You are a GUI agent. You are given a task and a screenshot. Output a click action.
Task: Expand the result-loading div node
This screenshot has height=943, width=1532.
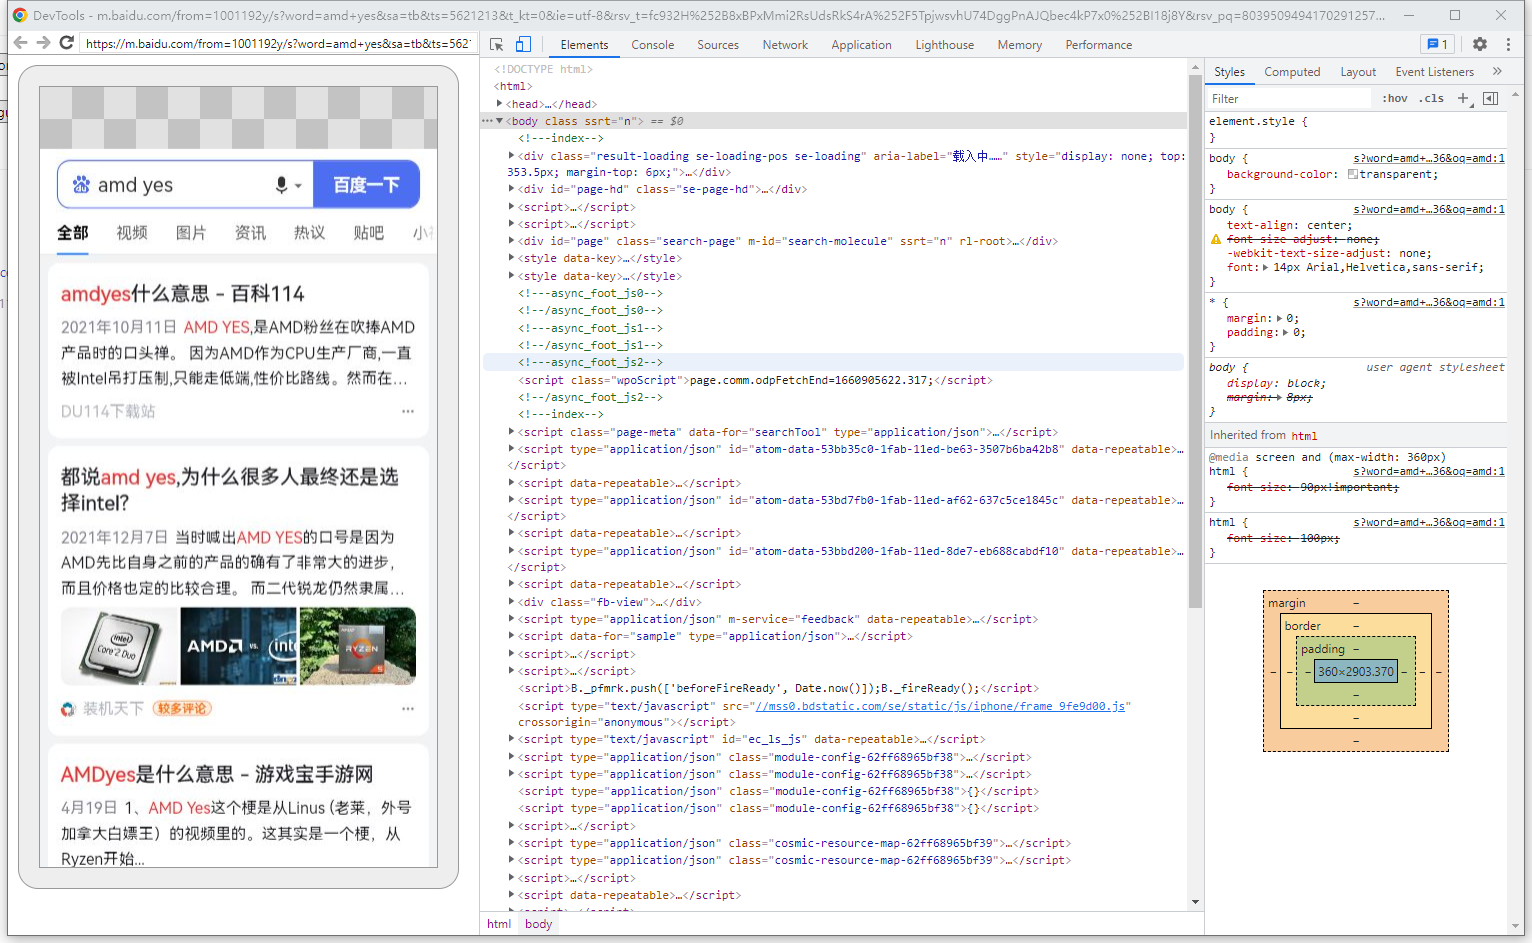511,155
